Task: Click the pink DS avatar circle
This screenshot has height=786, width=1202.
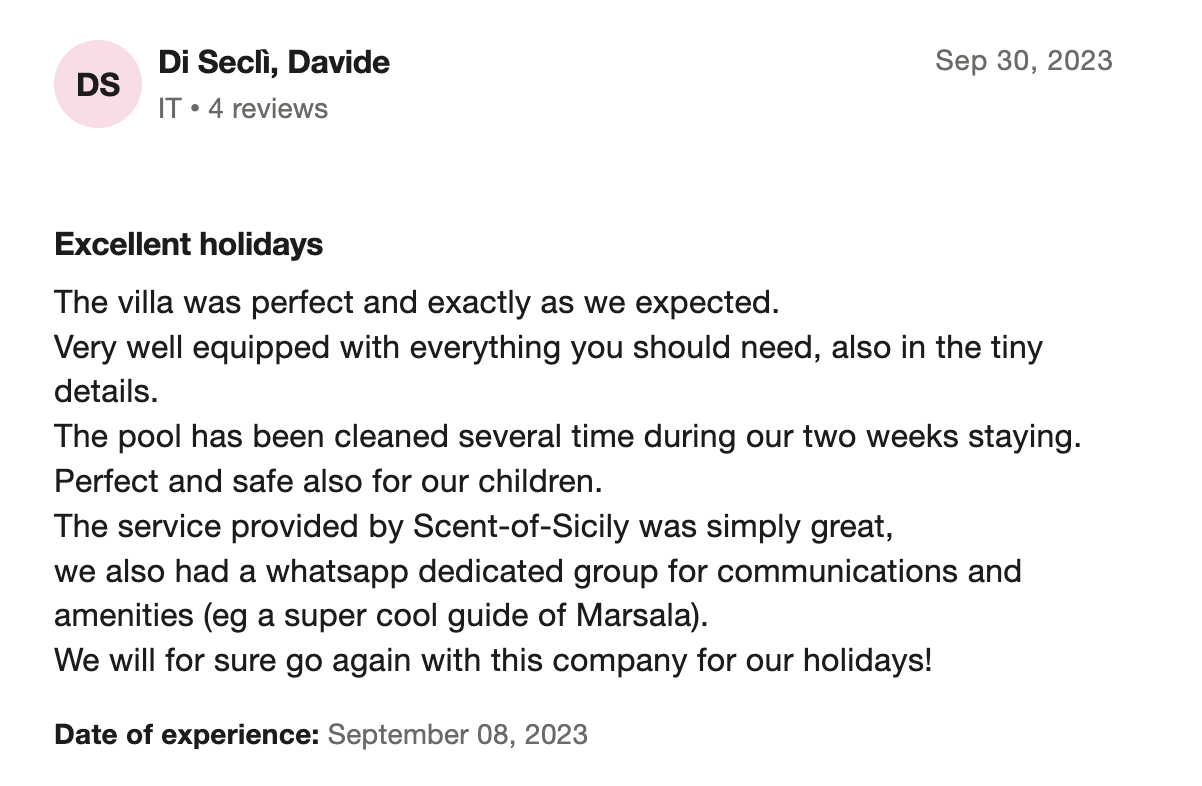Action: [x=98, y=85]
